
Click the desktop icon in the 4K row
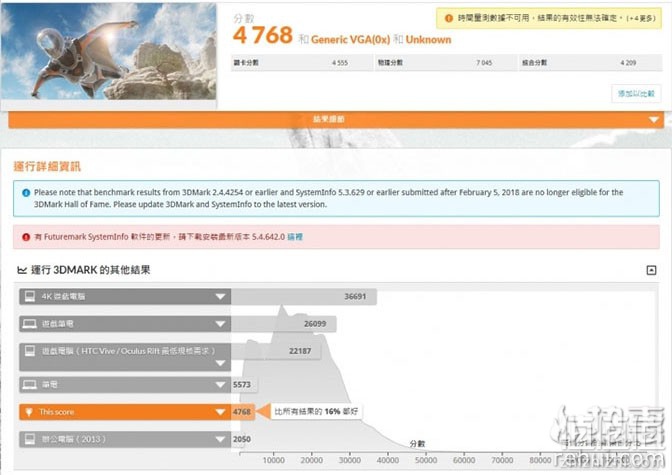[x=30, y=296]
